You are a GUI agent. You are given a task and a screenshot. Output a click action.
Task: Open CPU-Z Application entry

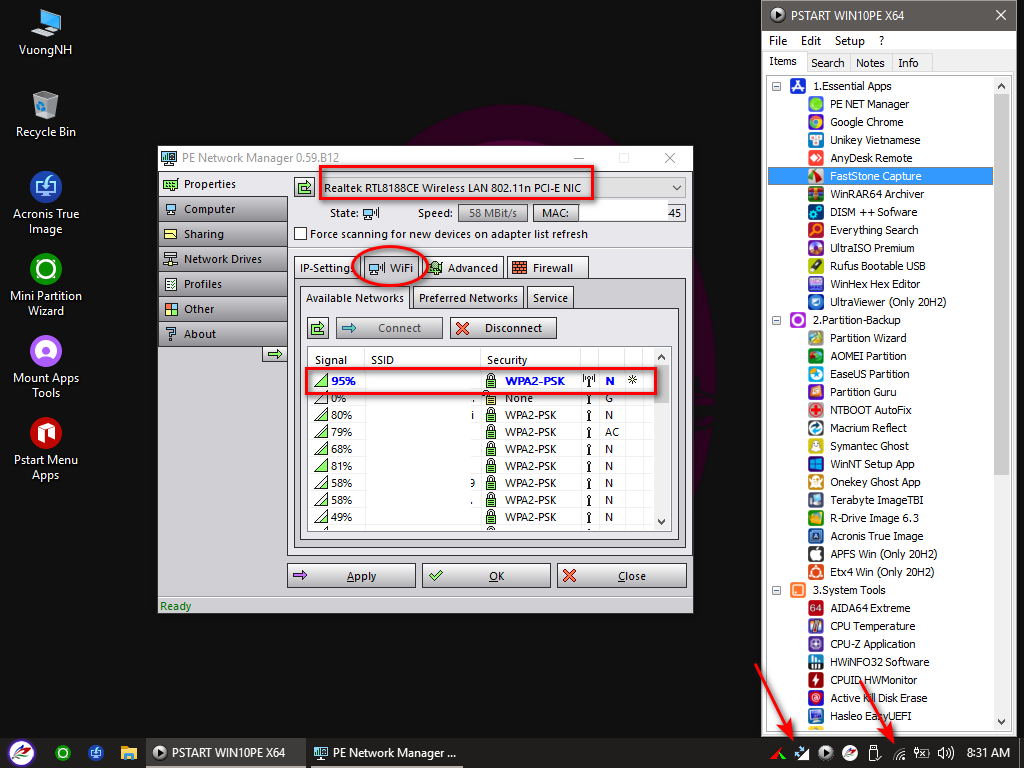(x=872, y=644)
